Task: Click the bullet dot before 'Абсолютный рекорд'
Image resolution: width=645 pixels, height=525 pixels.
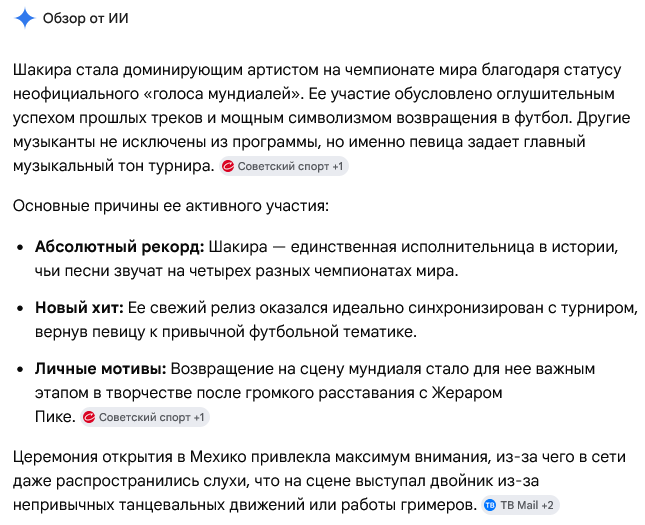Action: (20, 248)
